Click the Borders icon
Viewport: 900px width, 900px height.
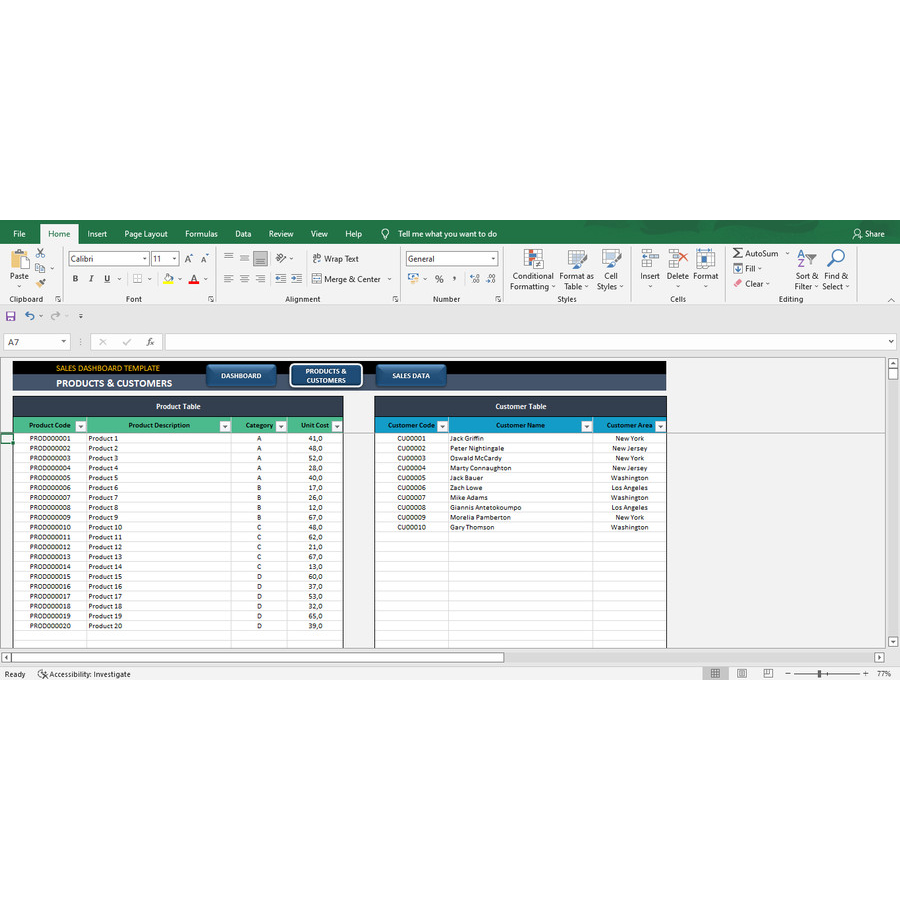point(137,279)
